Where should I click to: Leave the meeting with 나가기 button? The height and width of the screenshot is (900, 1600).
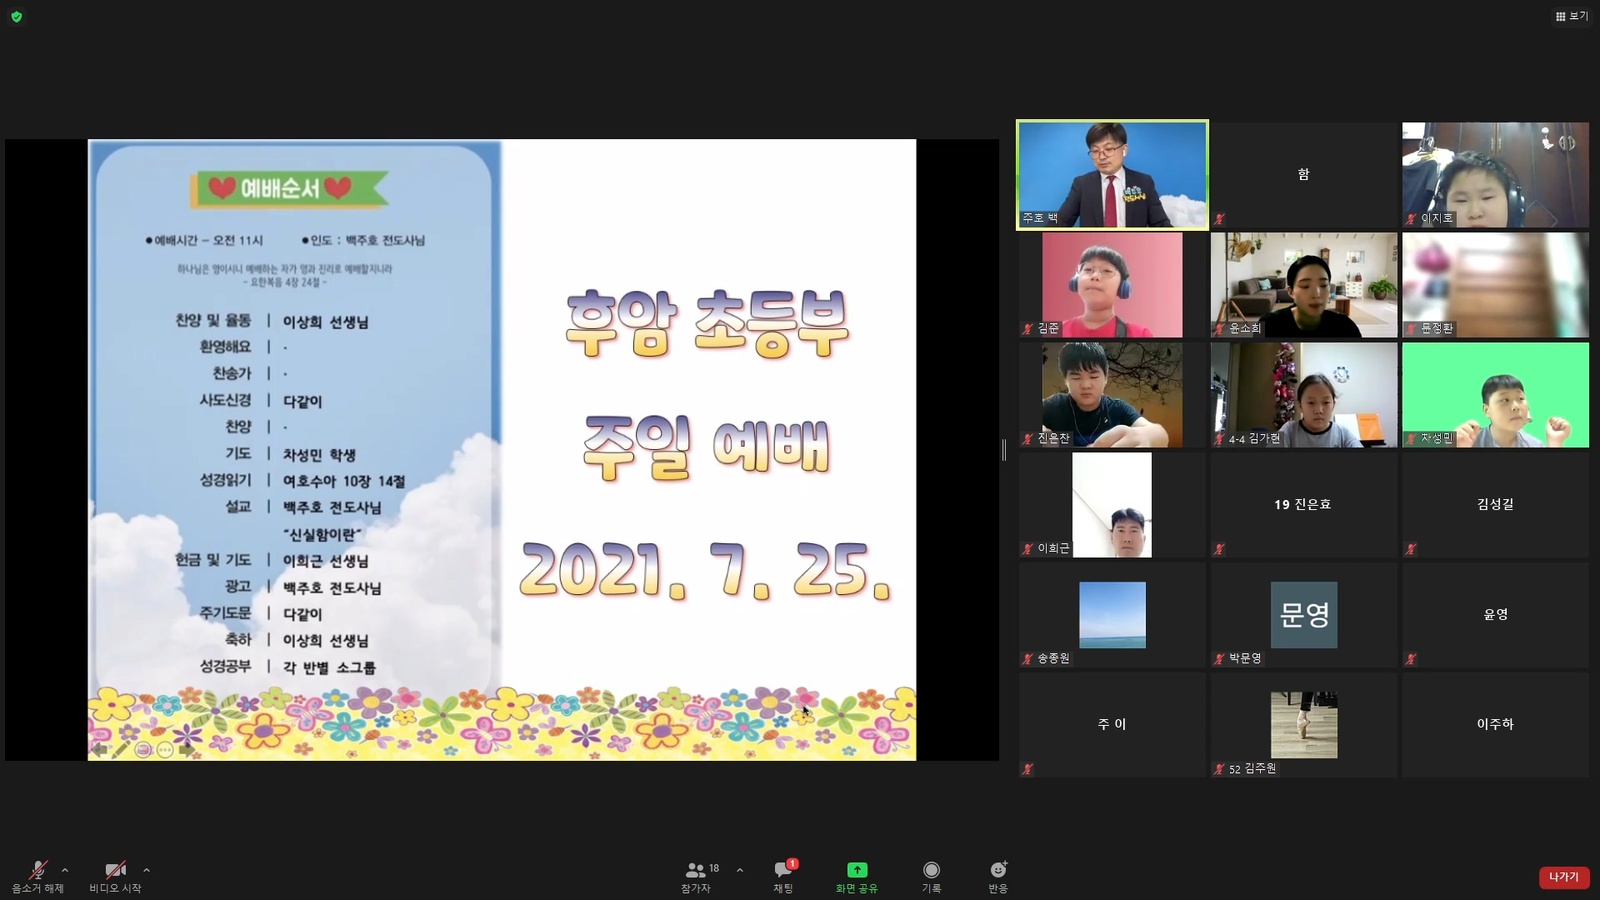(x=1563, y=877)
